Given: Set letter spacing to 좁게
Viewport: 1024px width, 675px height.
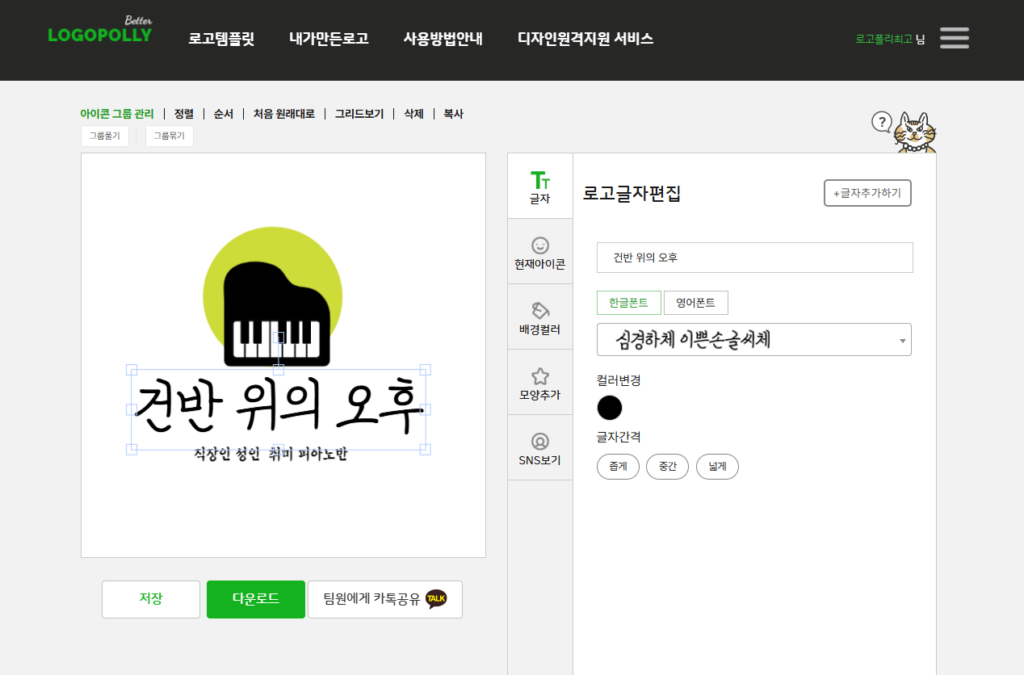Looking at the screenshot, I should (618, 467).
